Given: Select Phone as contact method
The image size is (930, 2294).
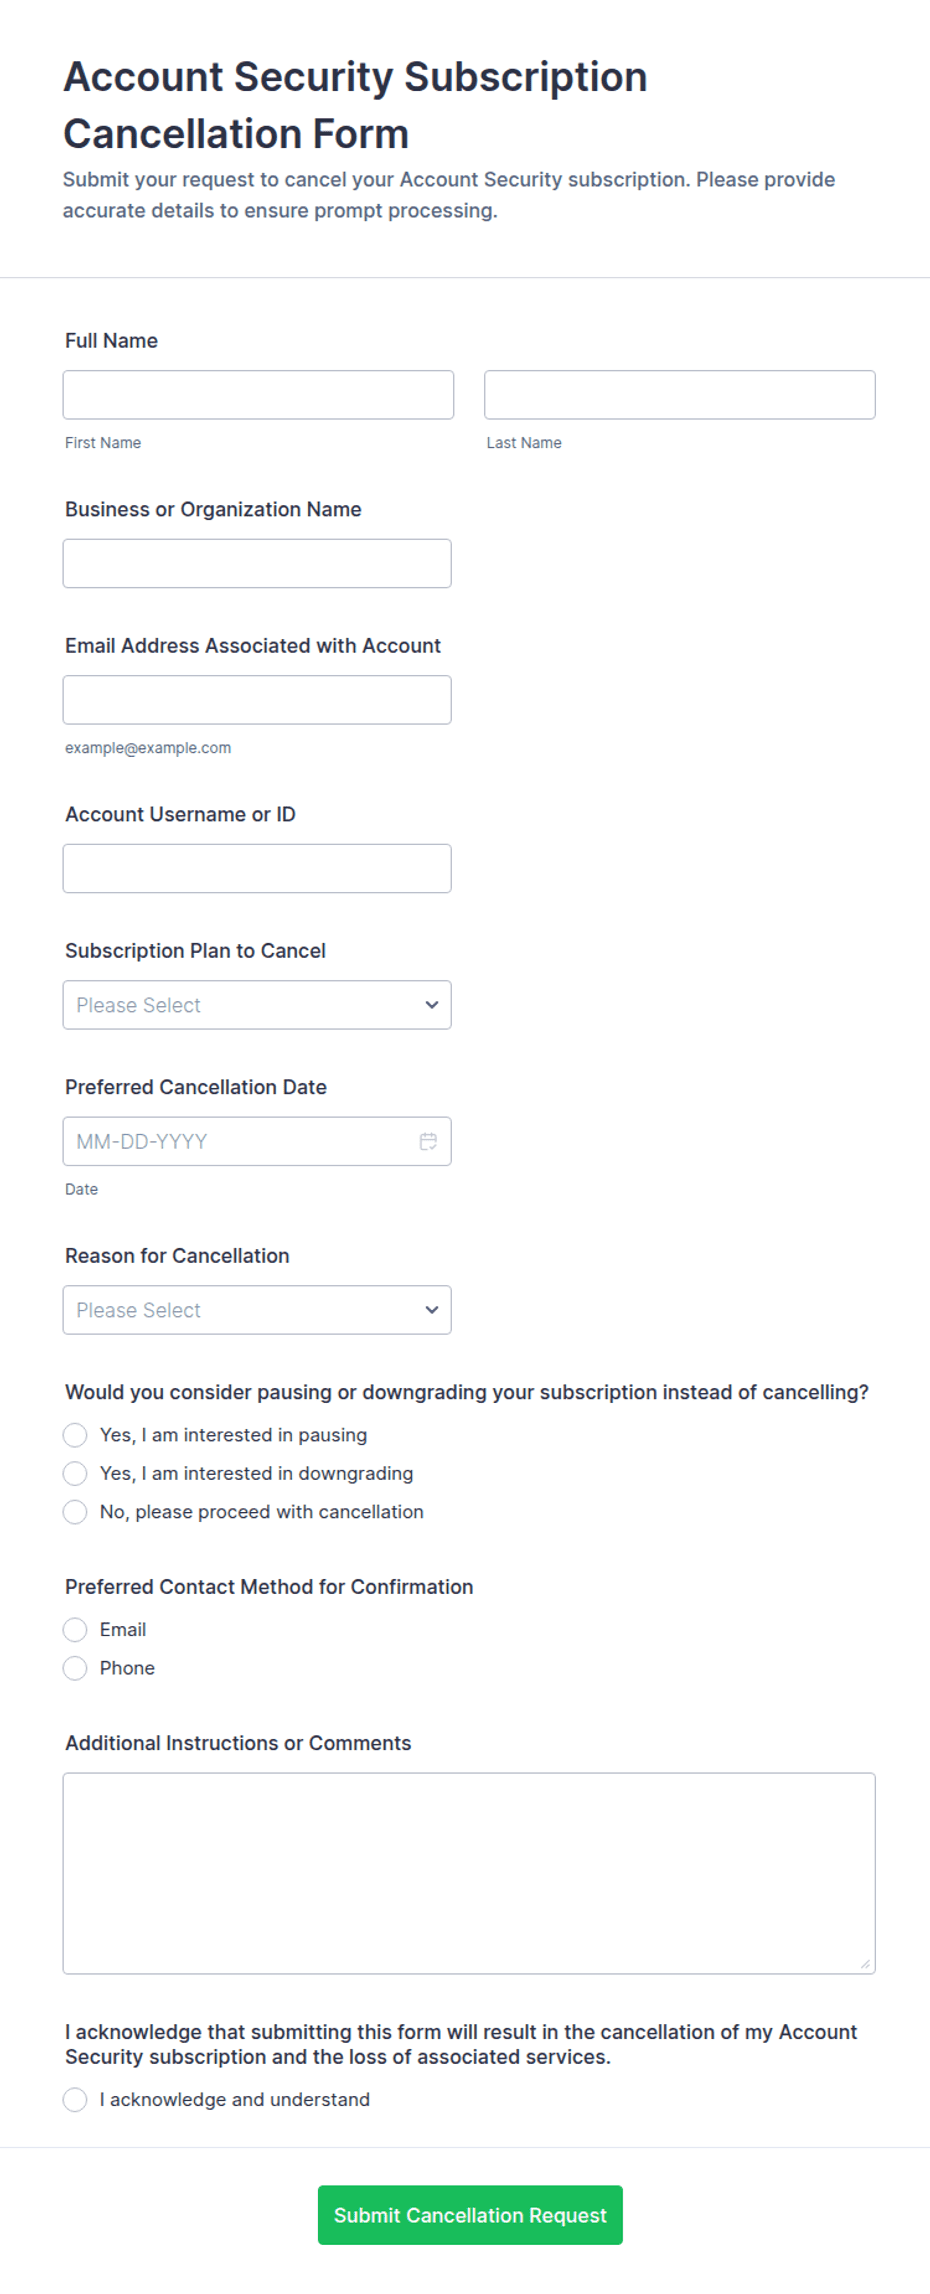Looking at the screenshot, I should [75, 1668].
